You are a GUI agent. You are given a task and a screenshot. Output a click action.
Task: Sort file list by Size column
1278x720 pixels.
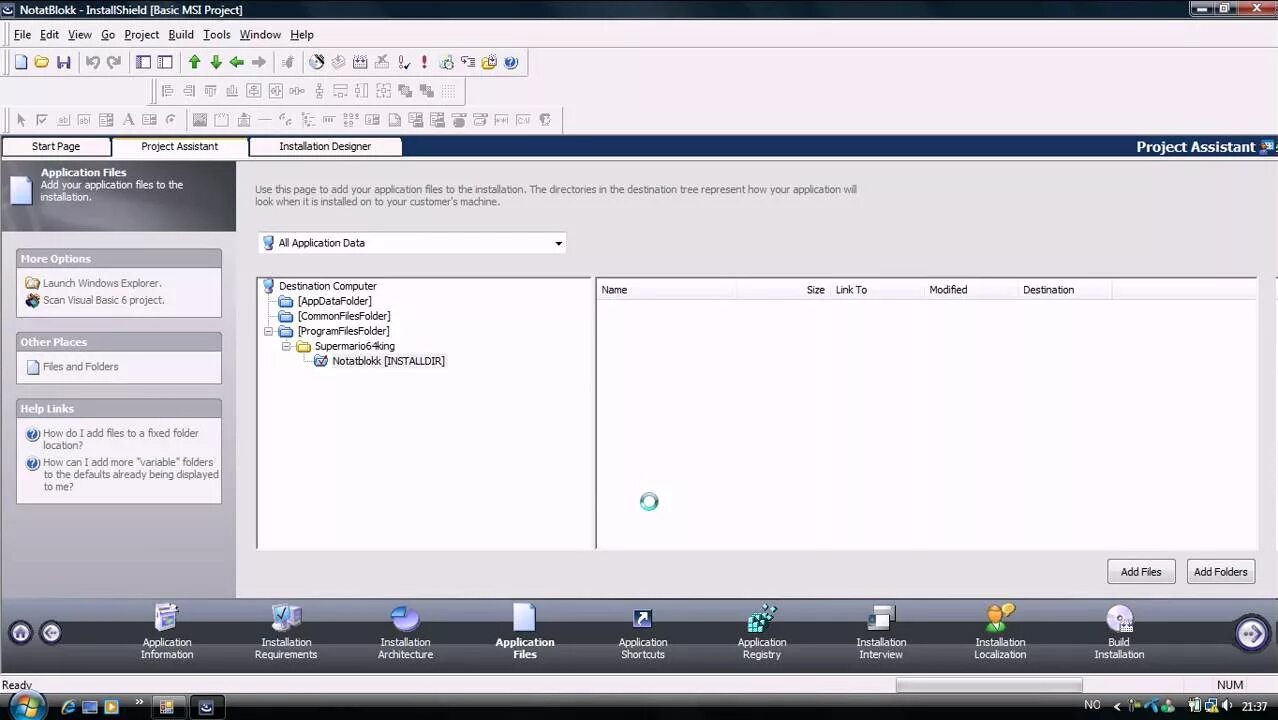pos(784,290)
